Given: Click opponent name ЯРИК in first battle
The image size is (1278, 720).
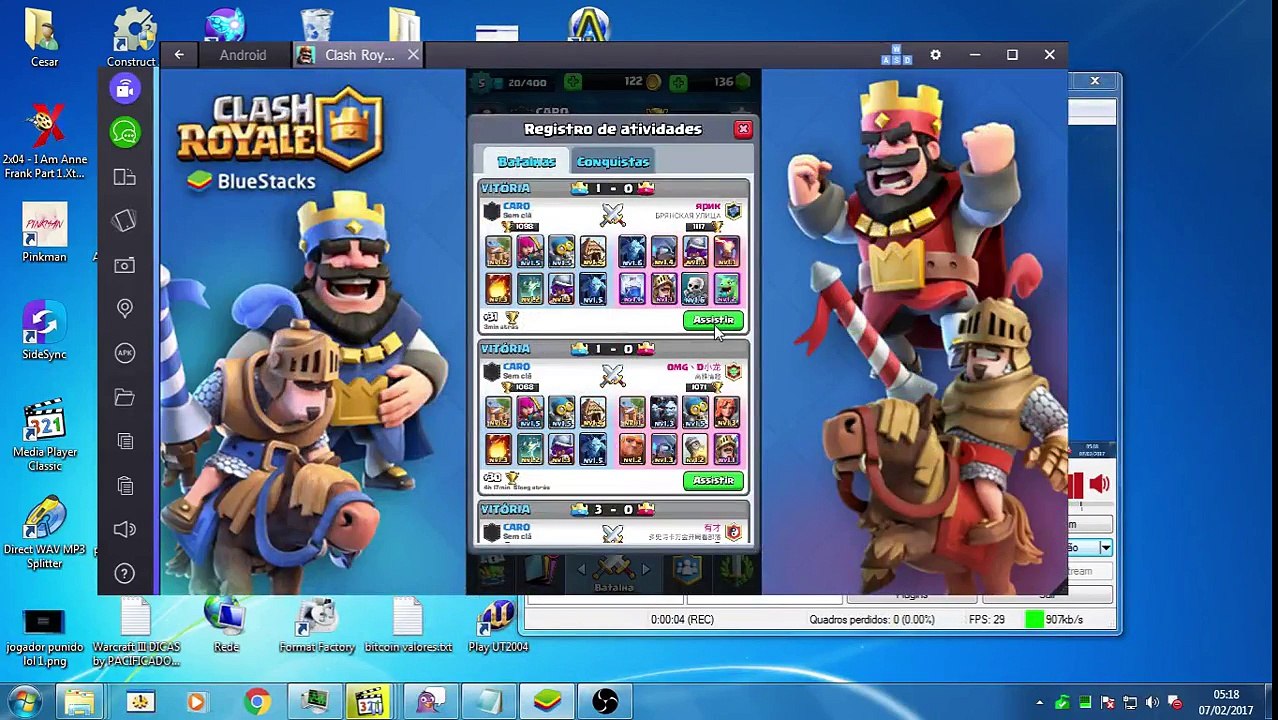Looking at the screenshot, I should 707,206.
